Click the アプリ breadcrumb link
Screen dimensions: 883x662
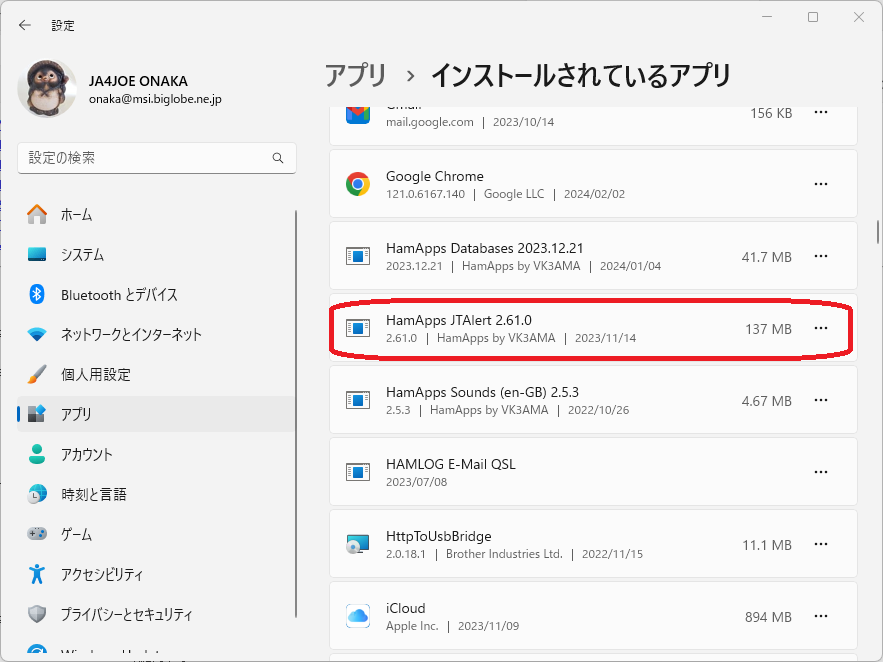tap(356, 75)
